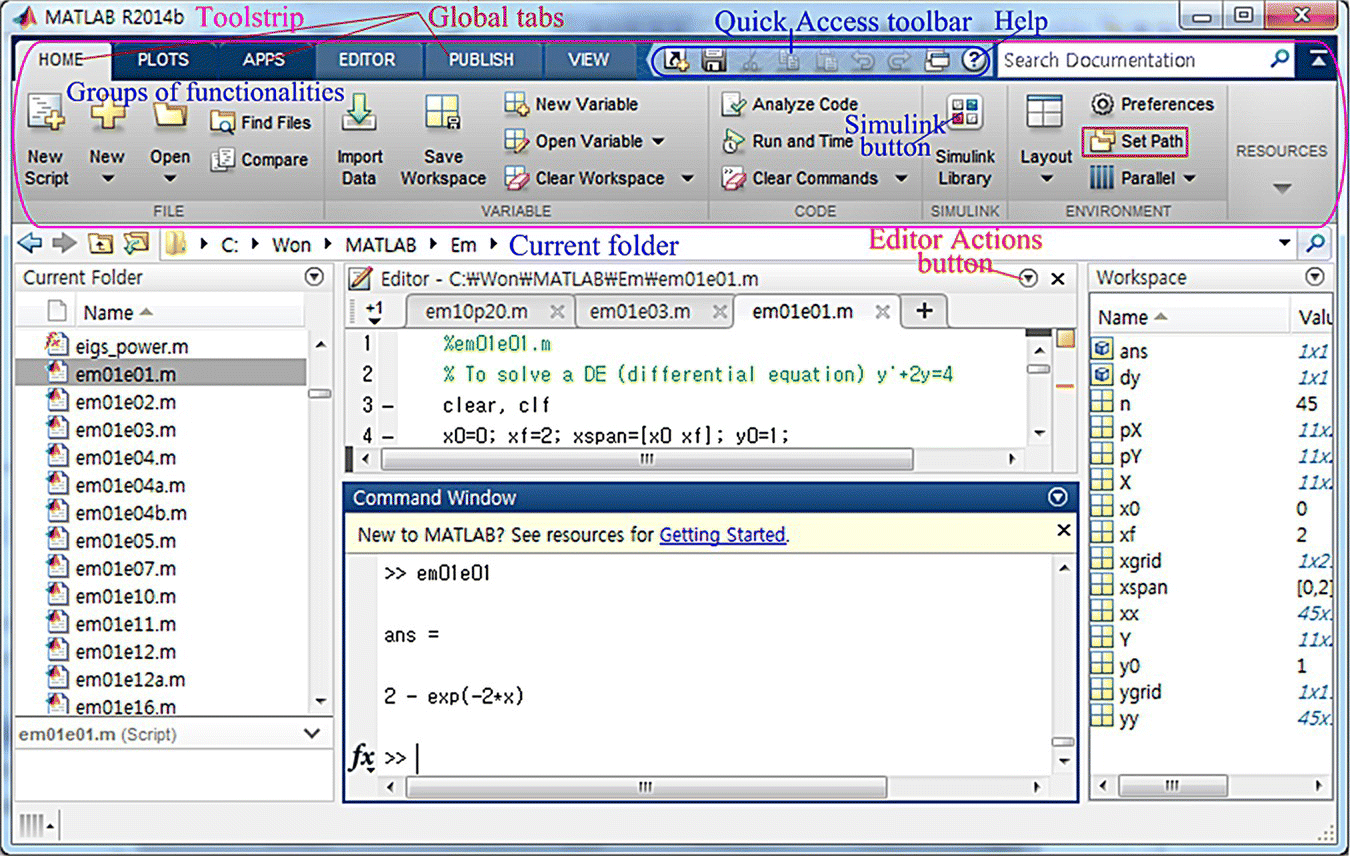1350x856 pixels.
Task: Click Find Files
Action: click(261, 123)
